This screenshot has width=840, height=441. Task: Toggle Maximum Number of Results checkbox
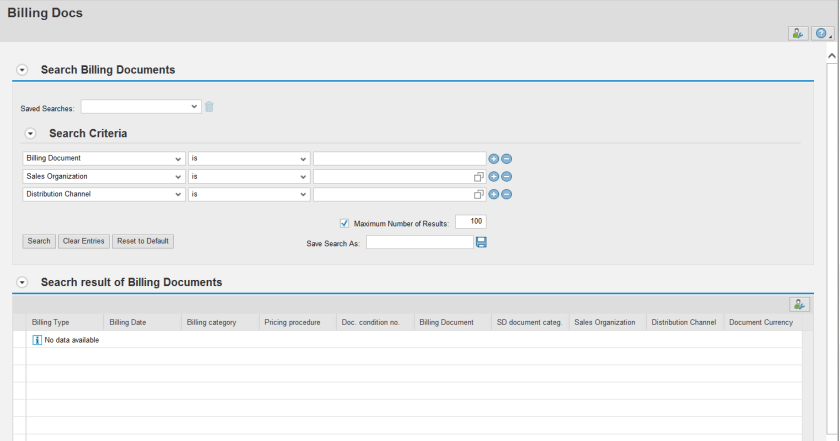(x=344, y=223)
